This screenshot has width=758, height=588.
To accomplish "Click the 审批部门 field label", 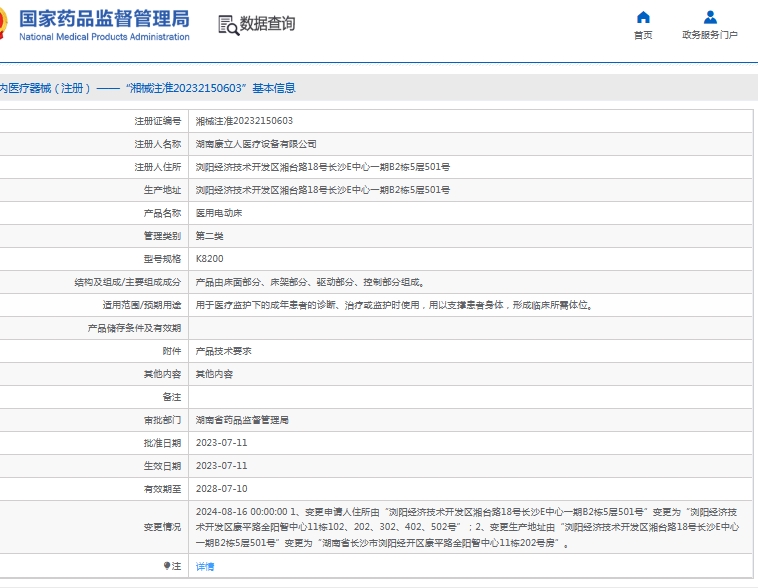I will click(x=162, y=420).
